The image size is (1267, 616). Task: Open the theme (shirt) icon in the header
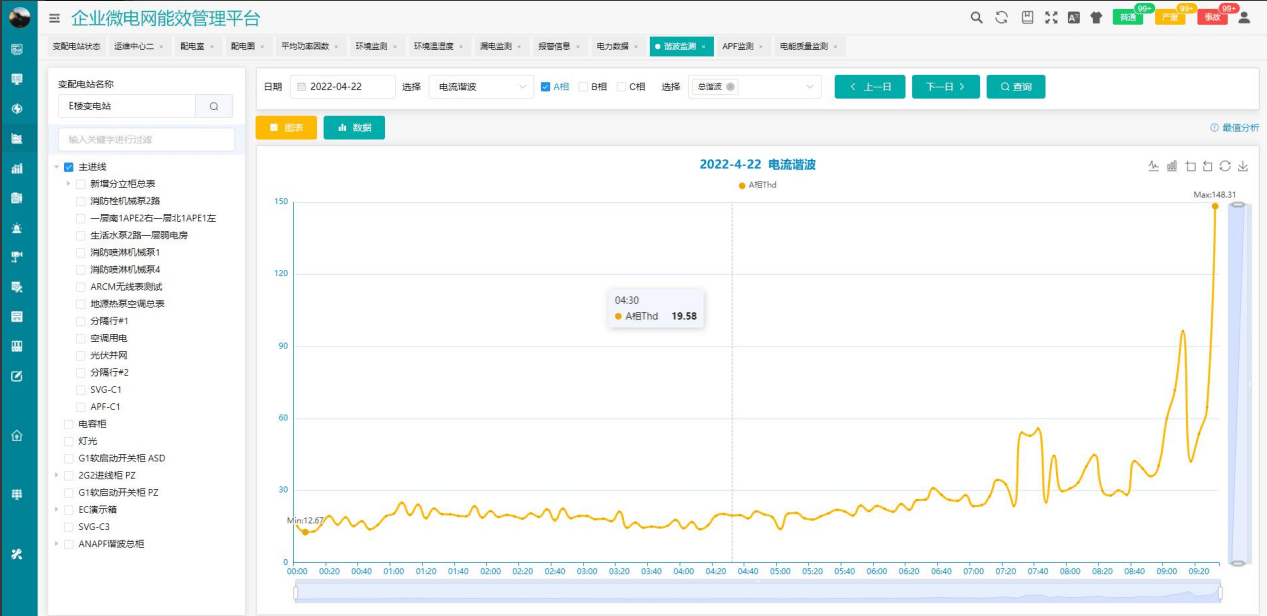pyautogui.click(x=1096, y=17)
